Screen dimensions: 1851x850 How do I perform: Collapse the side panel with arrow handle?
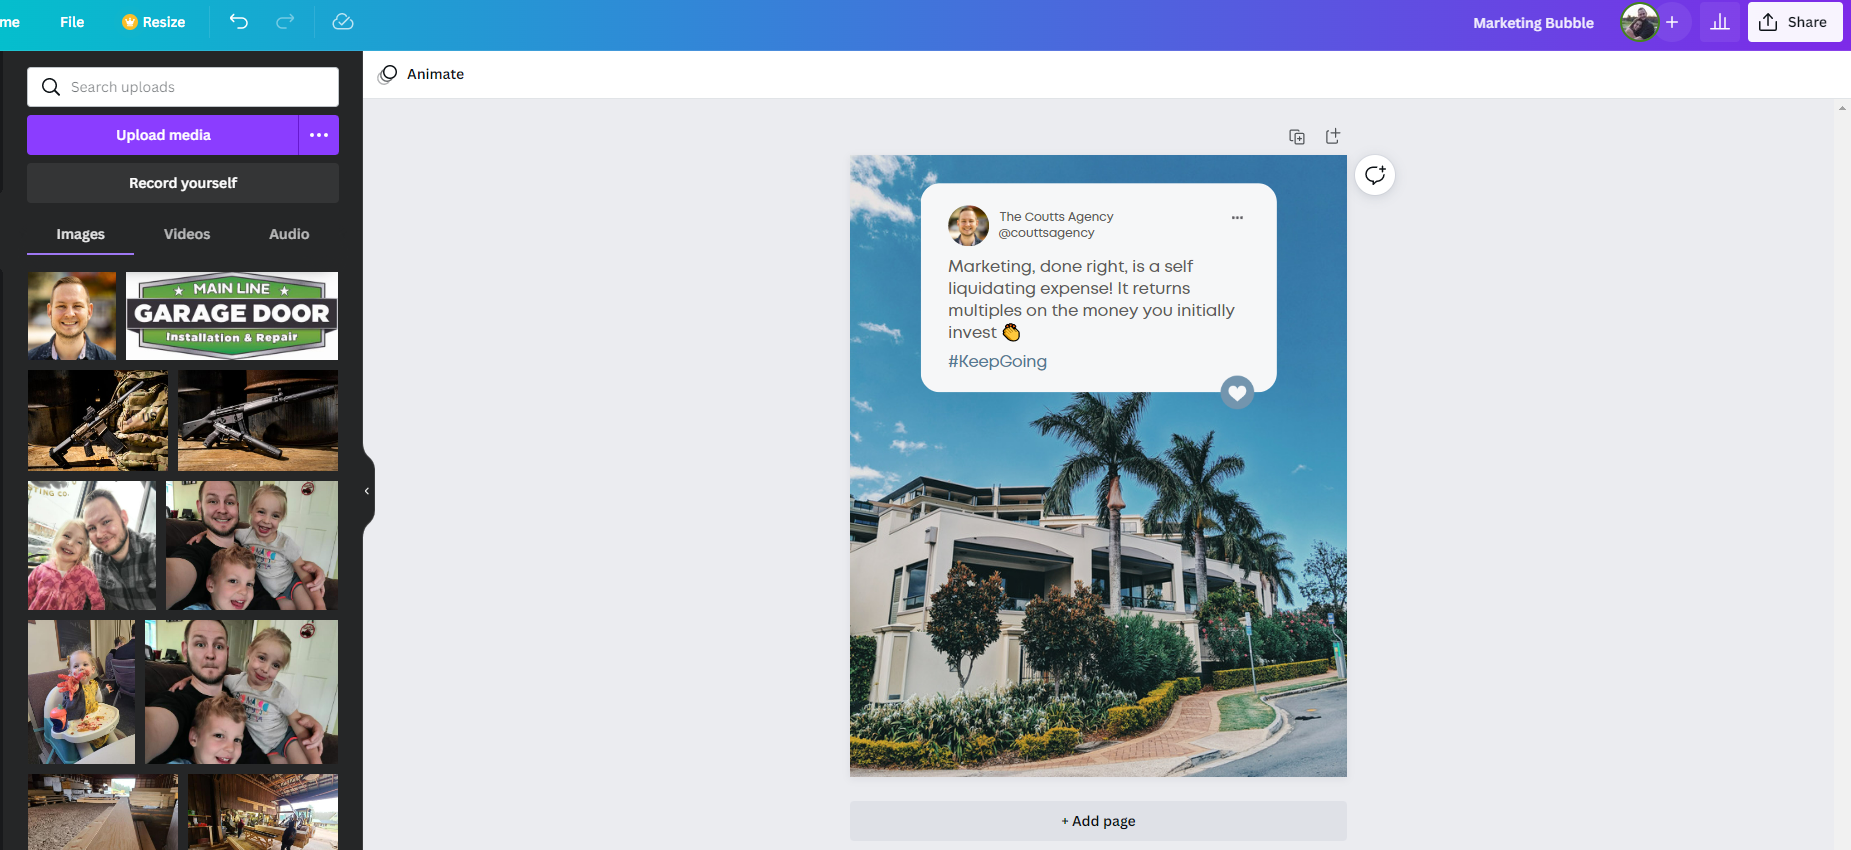pos(367,491)
